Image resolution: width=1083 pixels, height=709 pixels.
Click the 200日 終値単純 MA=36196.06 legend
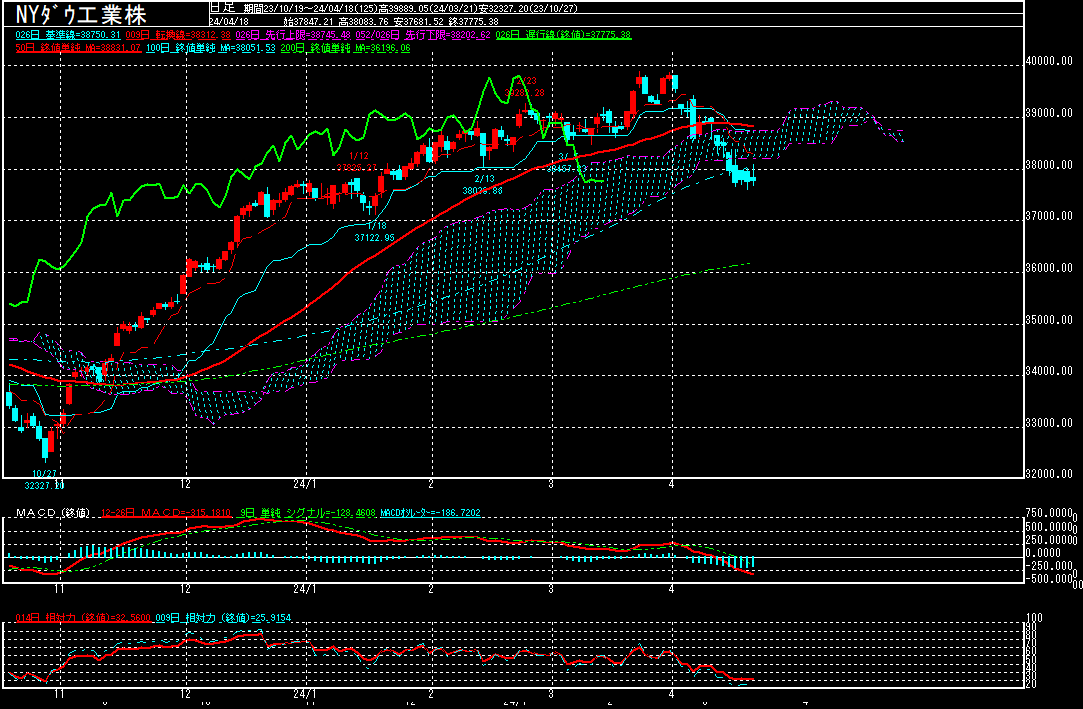click(345, 48)
